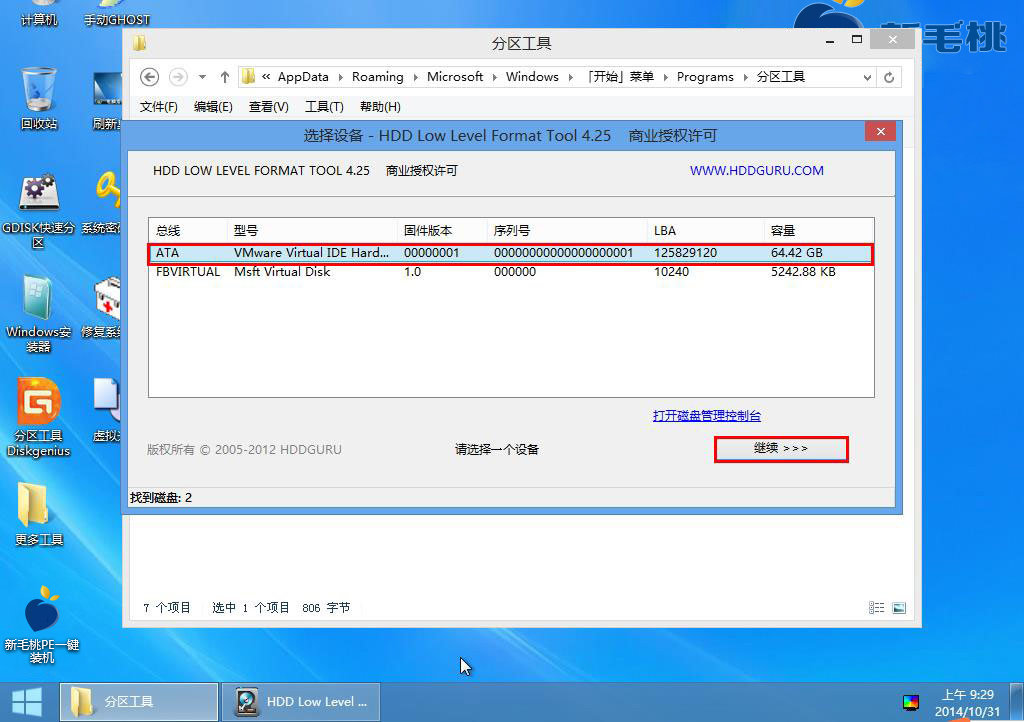Click the taskbar clock showing 9:29
Screen dimensions: 1024x722
(967, 703)
